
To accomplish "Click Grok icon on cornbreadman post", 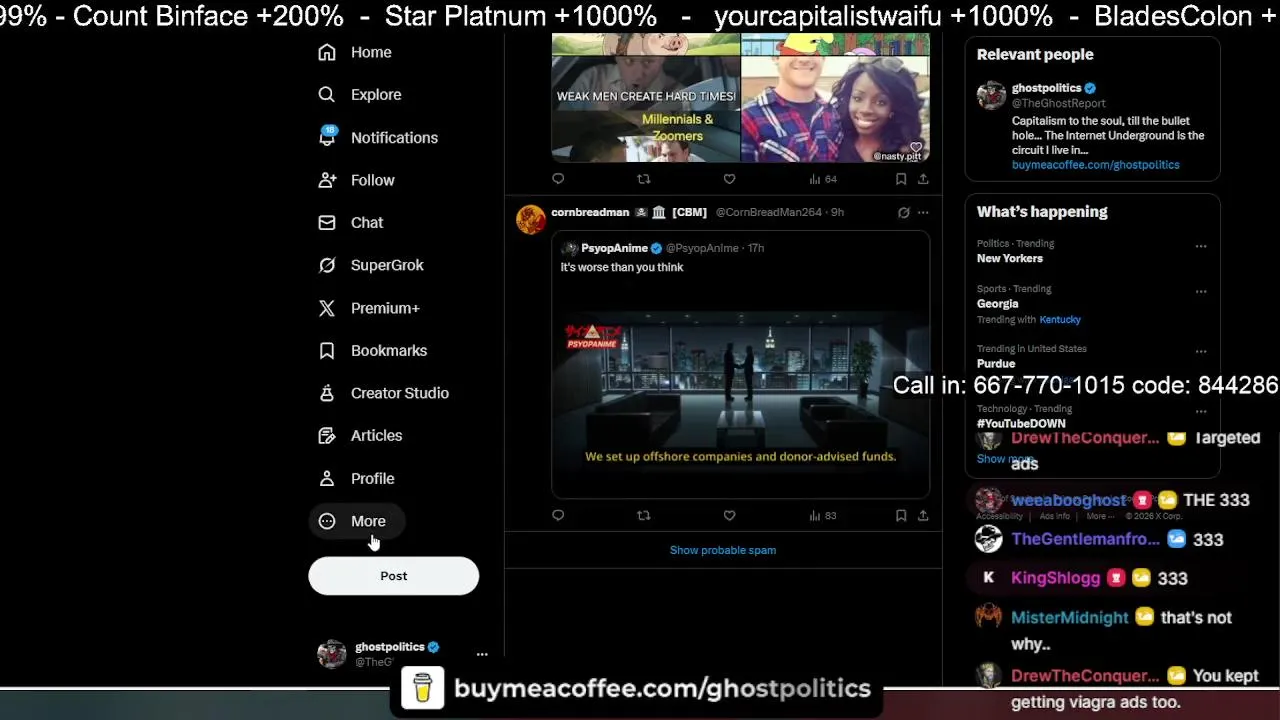I will coord(904,212).
